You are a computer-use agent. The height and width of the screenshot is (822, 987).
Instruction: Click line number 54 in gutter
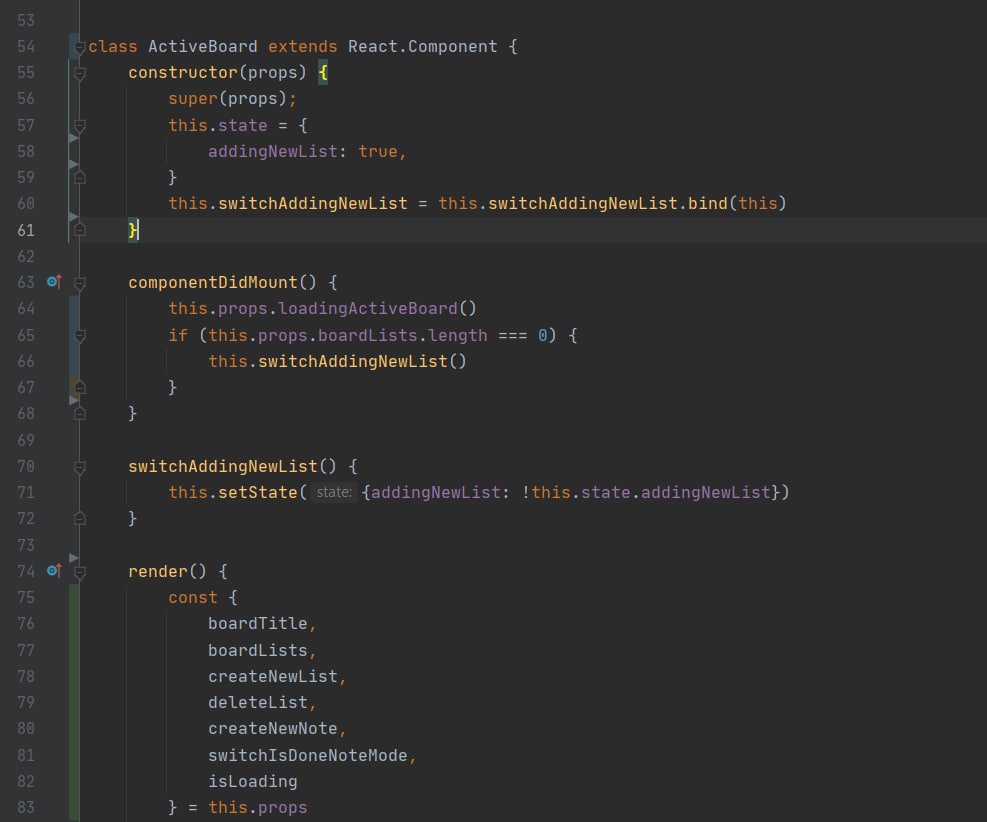coord(26,47)
